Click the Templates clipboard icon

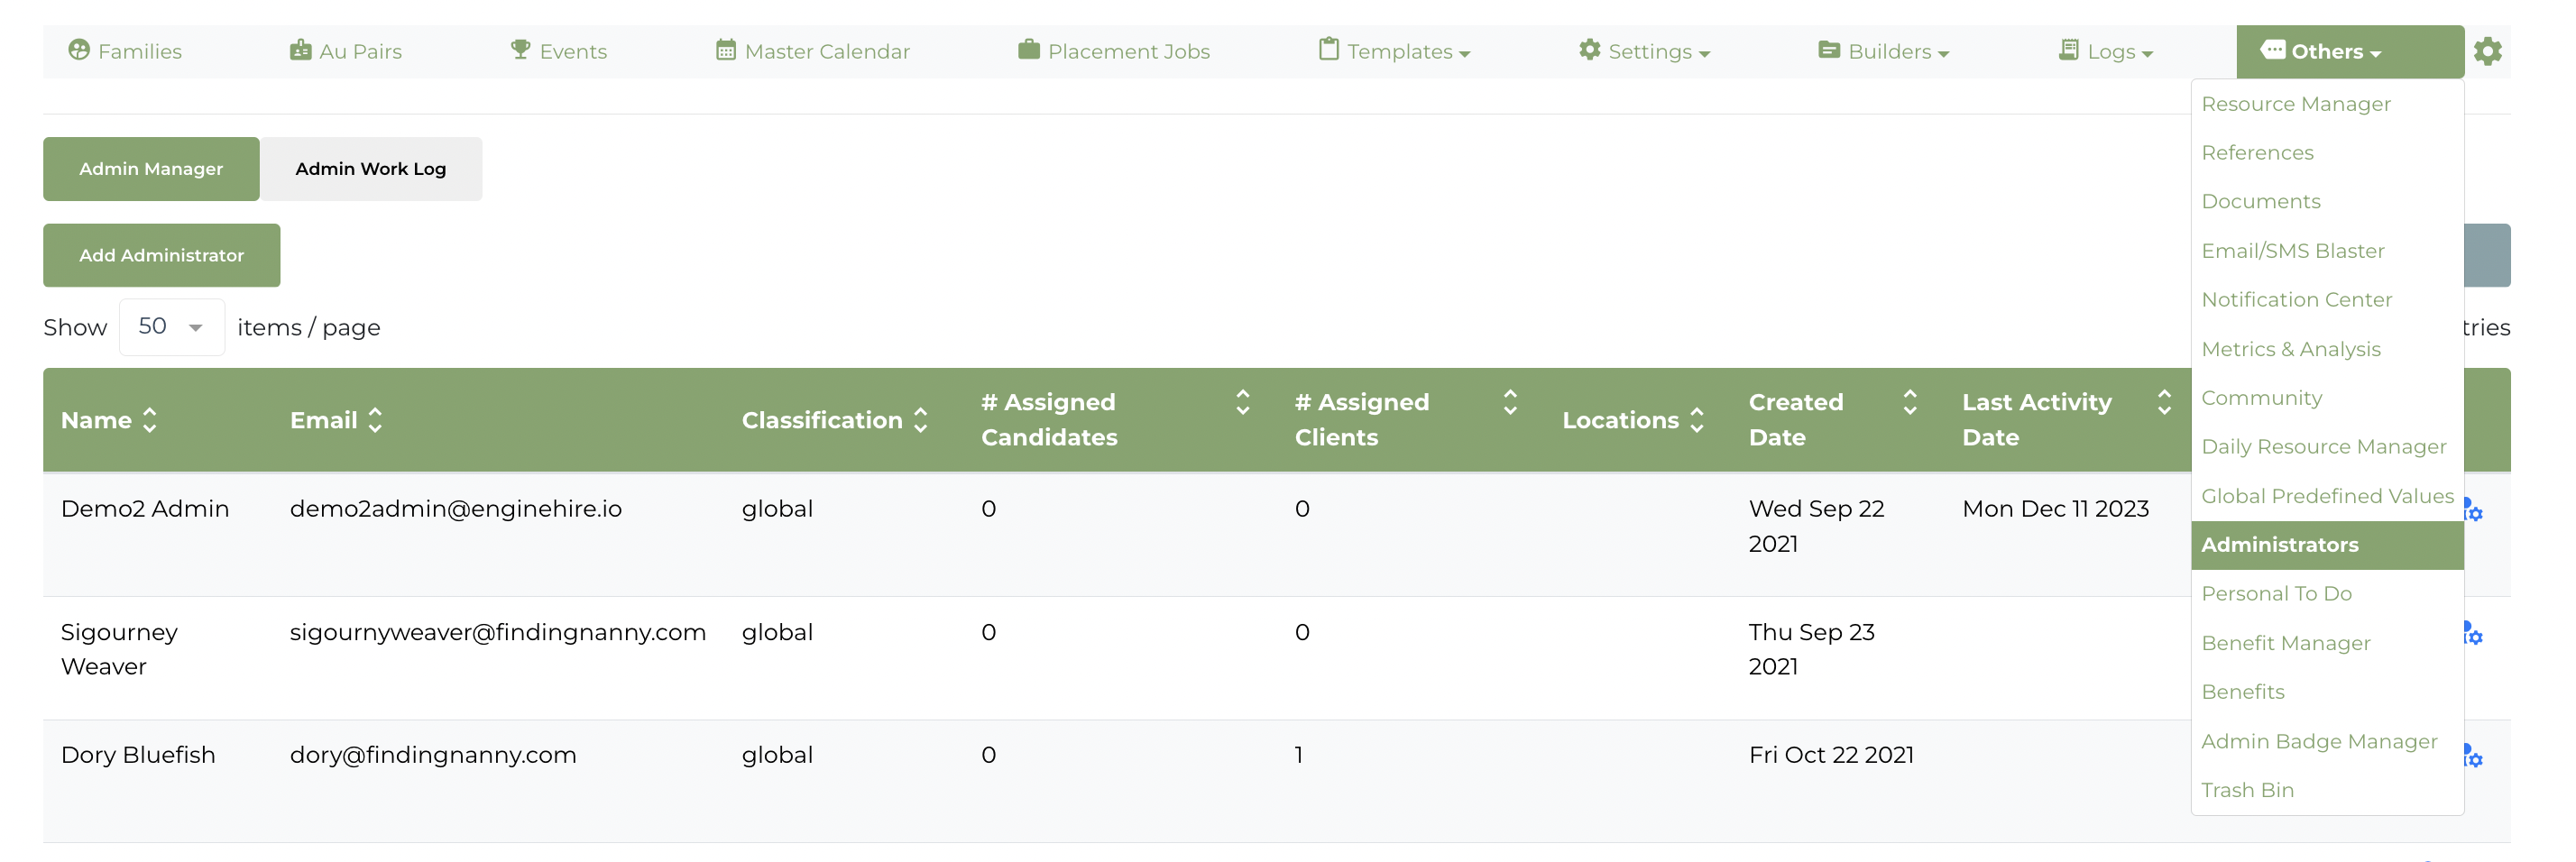pyautogui.click(x=1328, y=50)
